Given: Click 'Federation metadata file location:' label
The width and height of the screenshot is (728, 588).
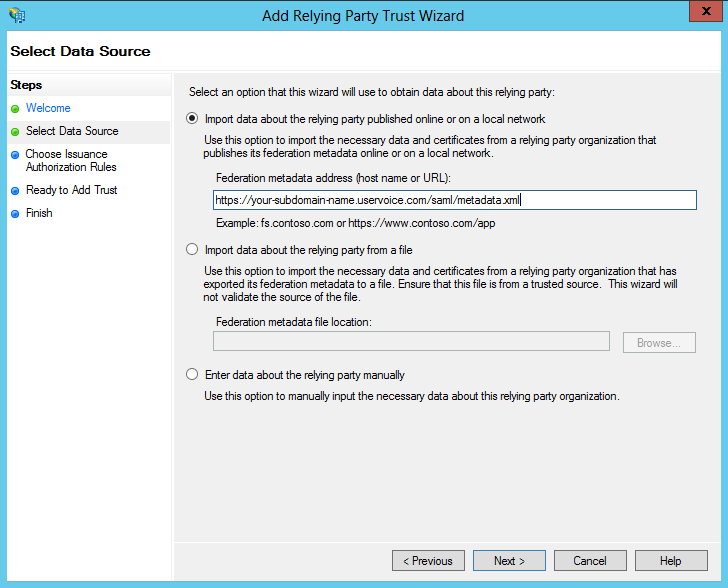Looking at the screenshot, I should [x=294, y=322].
